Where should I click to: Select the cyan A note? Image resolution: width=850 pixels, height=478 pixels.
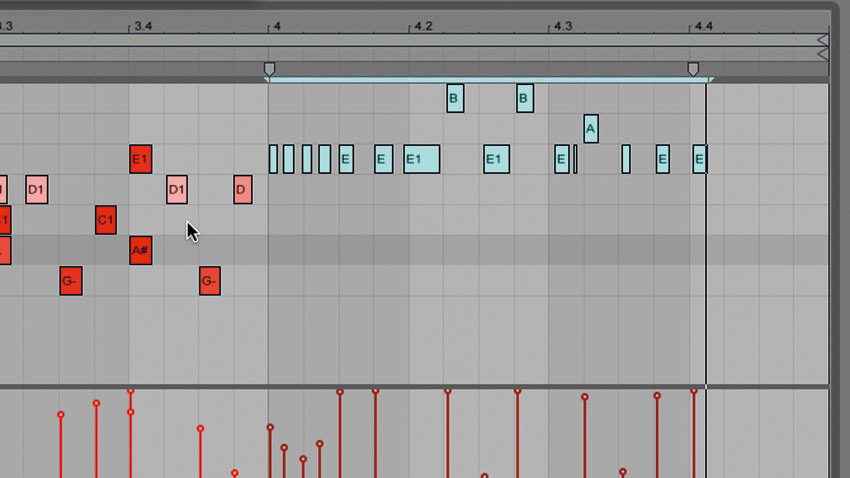coord(591,129)
